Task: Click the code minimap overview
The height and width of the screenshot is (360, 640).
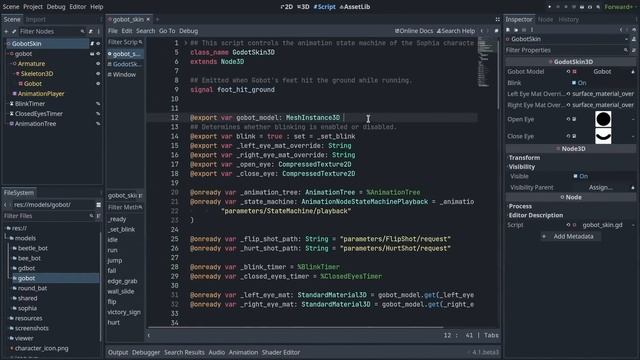Action: tap(487, 63)
